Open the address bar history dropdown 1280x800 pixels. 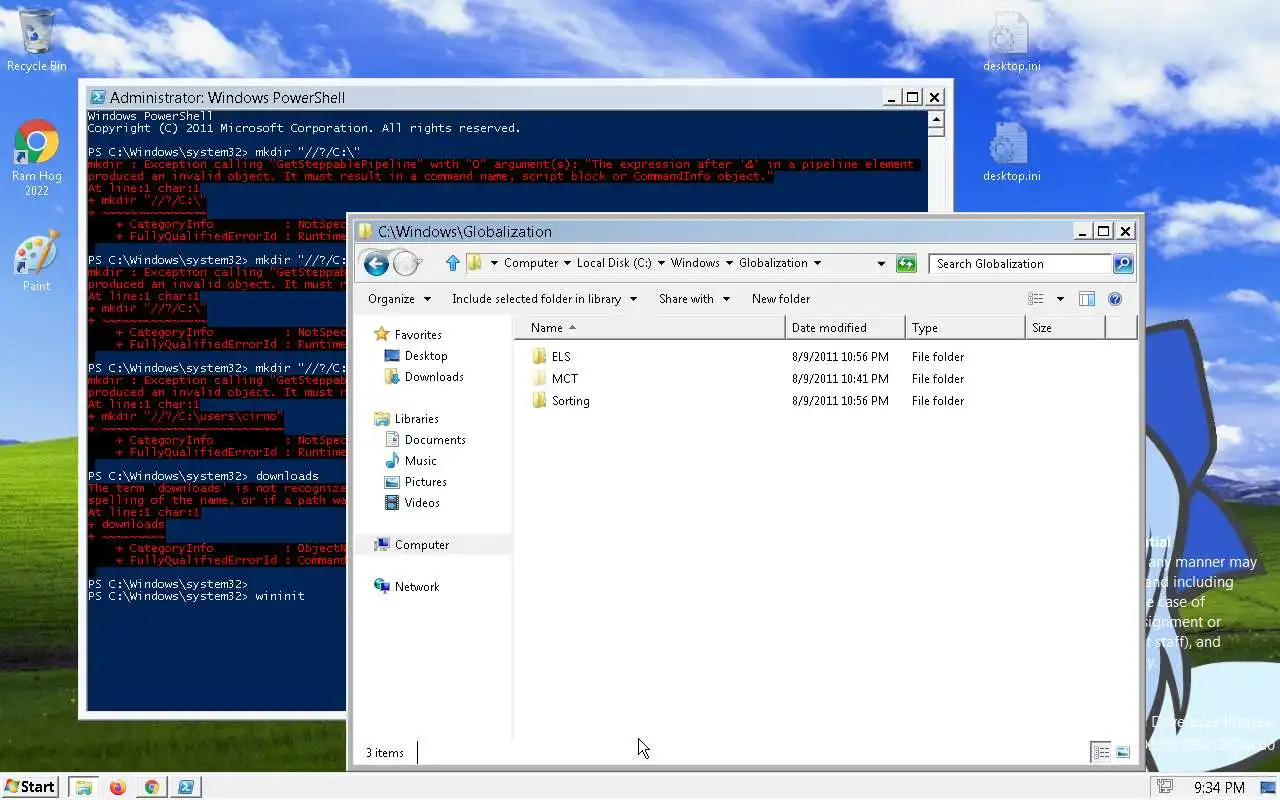tap(881, 264)
